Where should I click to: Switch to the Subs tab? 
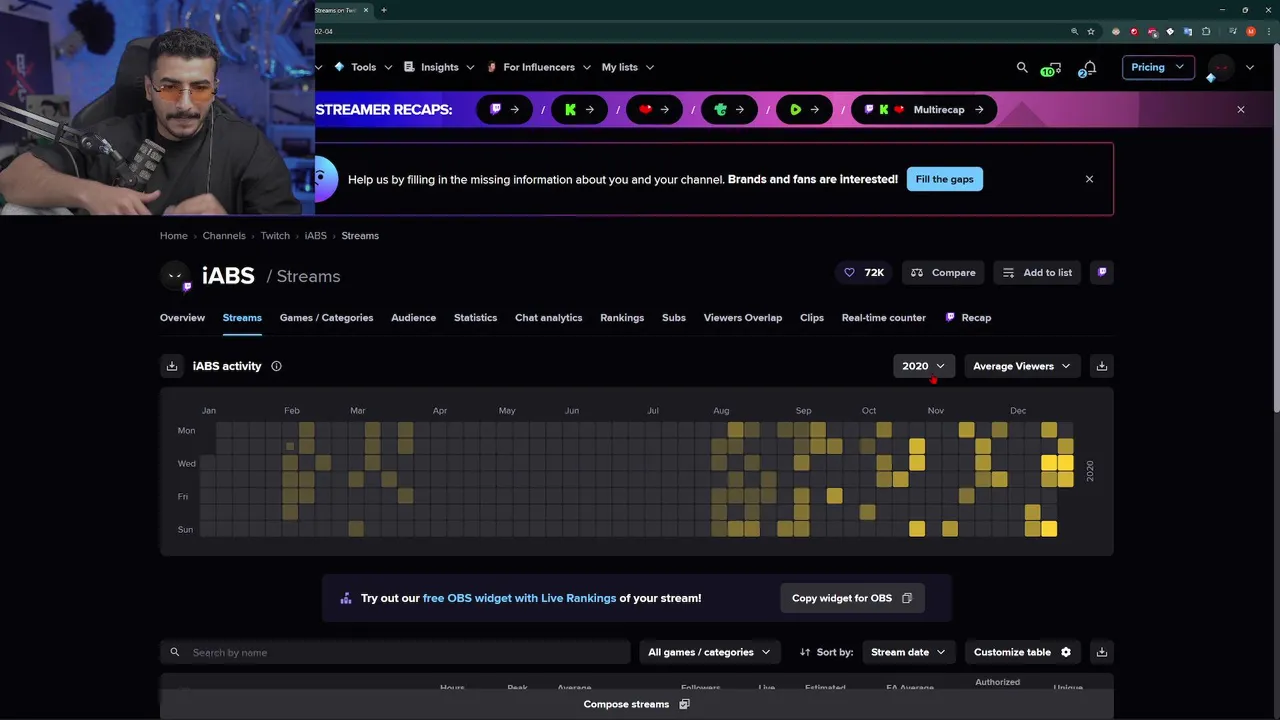point(674,318)
